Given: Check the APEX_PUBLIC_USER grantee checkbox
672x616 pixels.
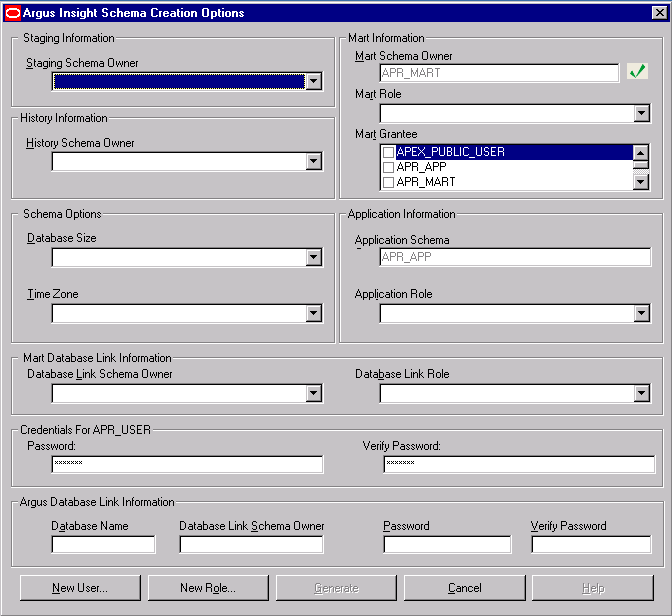Looking at the screenshot, I should click(388, 152).
